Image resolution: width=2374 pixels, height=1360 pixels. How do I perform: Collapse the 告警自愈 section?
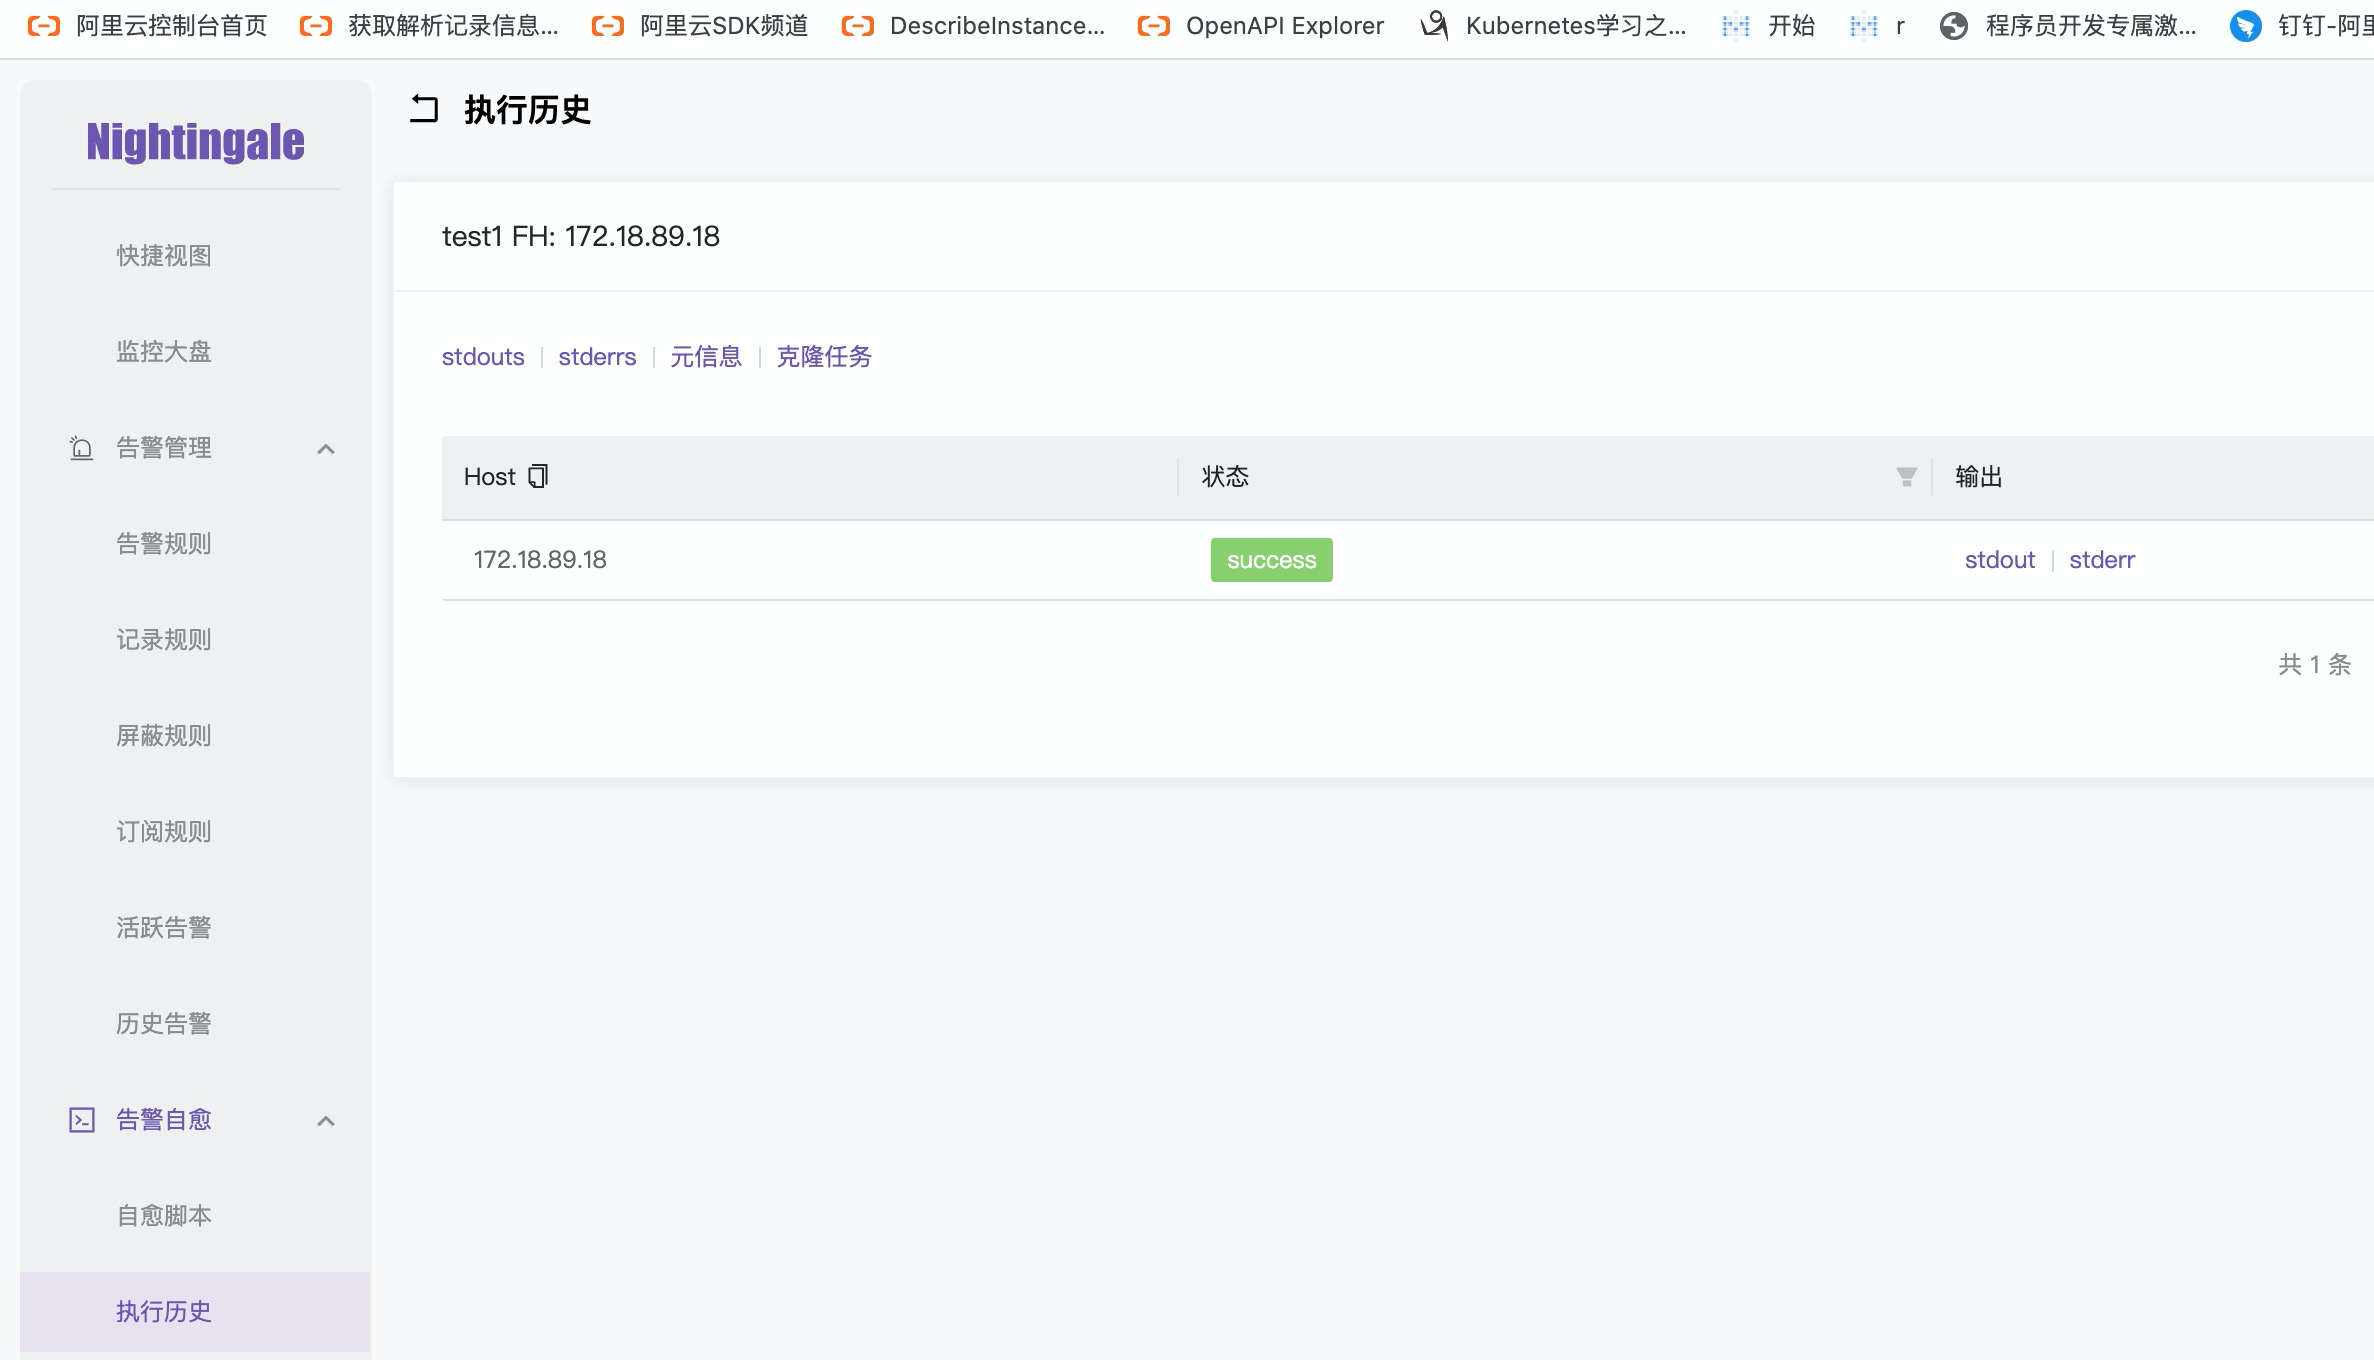coord(326,1120)
